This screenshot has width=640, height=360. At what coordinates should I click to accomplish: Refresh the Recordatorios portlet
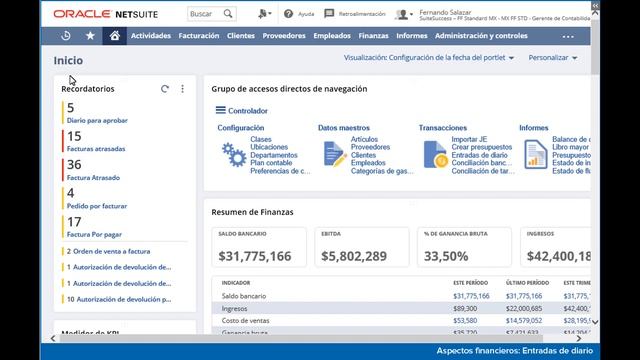coord(164,89)
